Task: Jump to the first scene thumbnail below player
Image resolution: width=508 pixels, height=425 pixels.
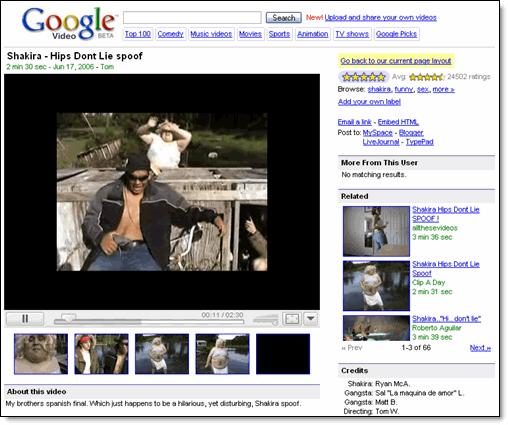Action: (x=41, y=354)
